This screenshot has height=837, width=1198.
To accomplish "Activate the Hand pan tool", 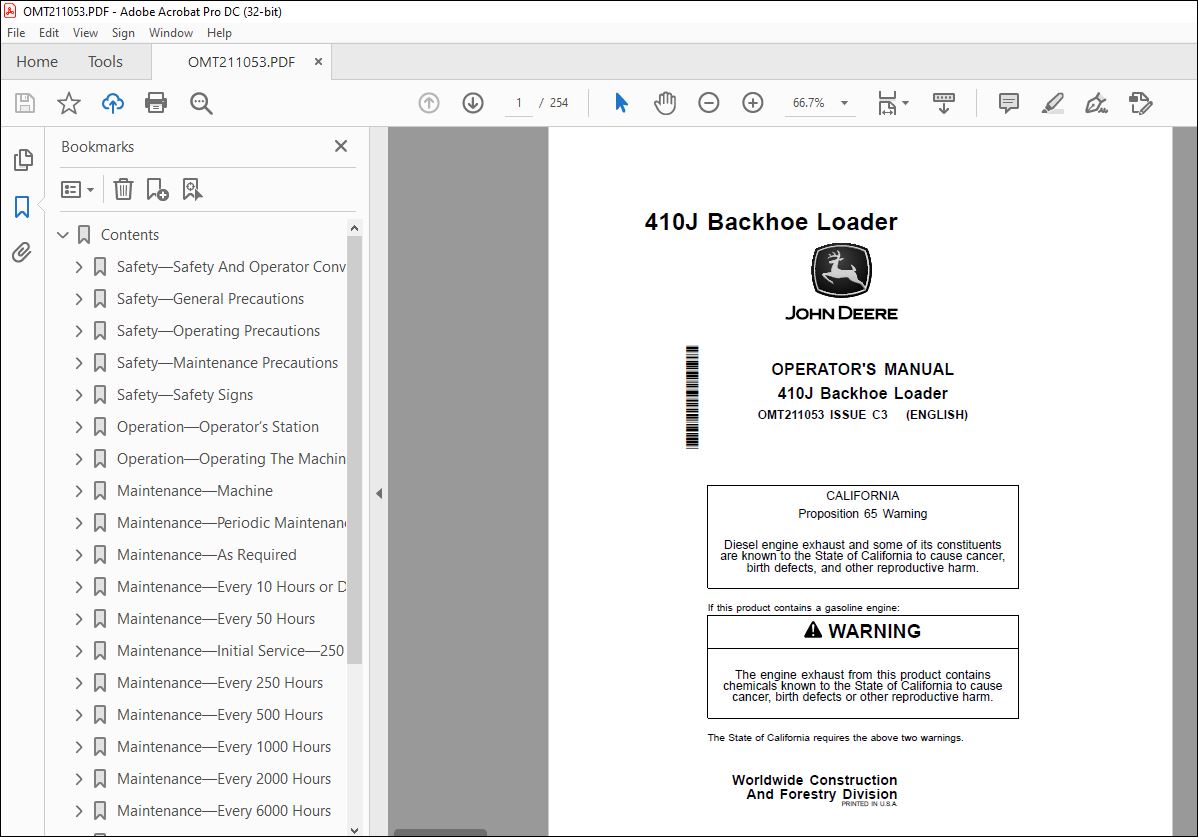I will 665,103.
